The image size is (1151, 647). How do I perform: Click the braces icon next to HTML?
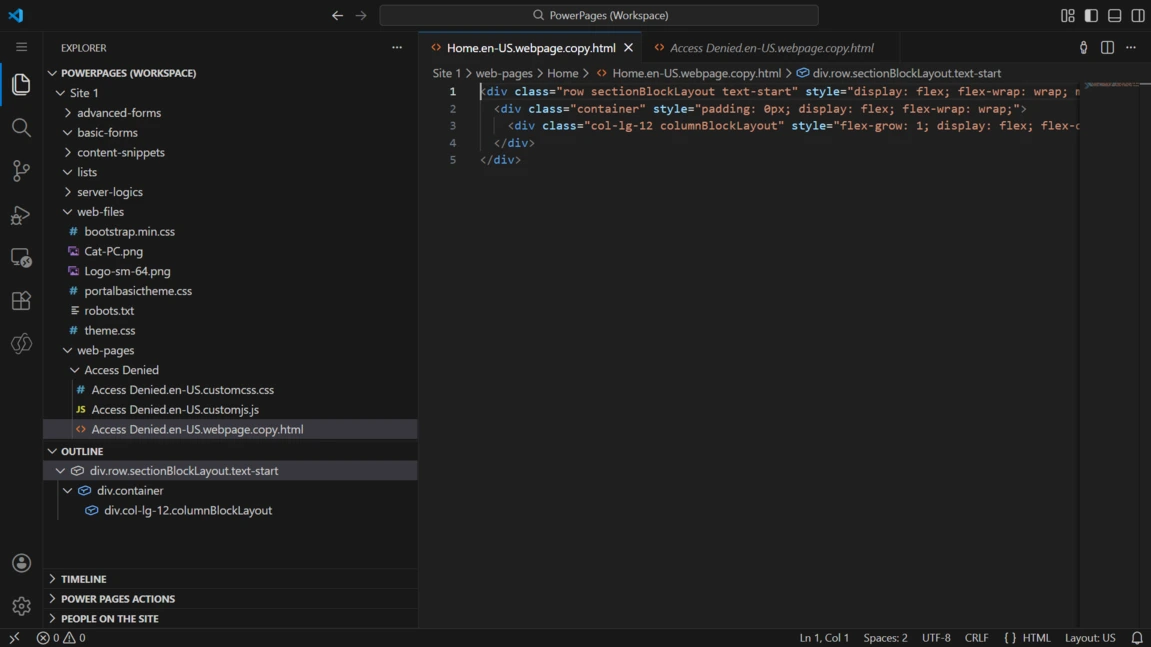pyautogui.click(x=1010, y=637)
